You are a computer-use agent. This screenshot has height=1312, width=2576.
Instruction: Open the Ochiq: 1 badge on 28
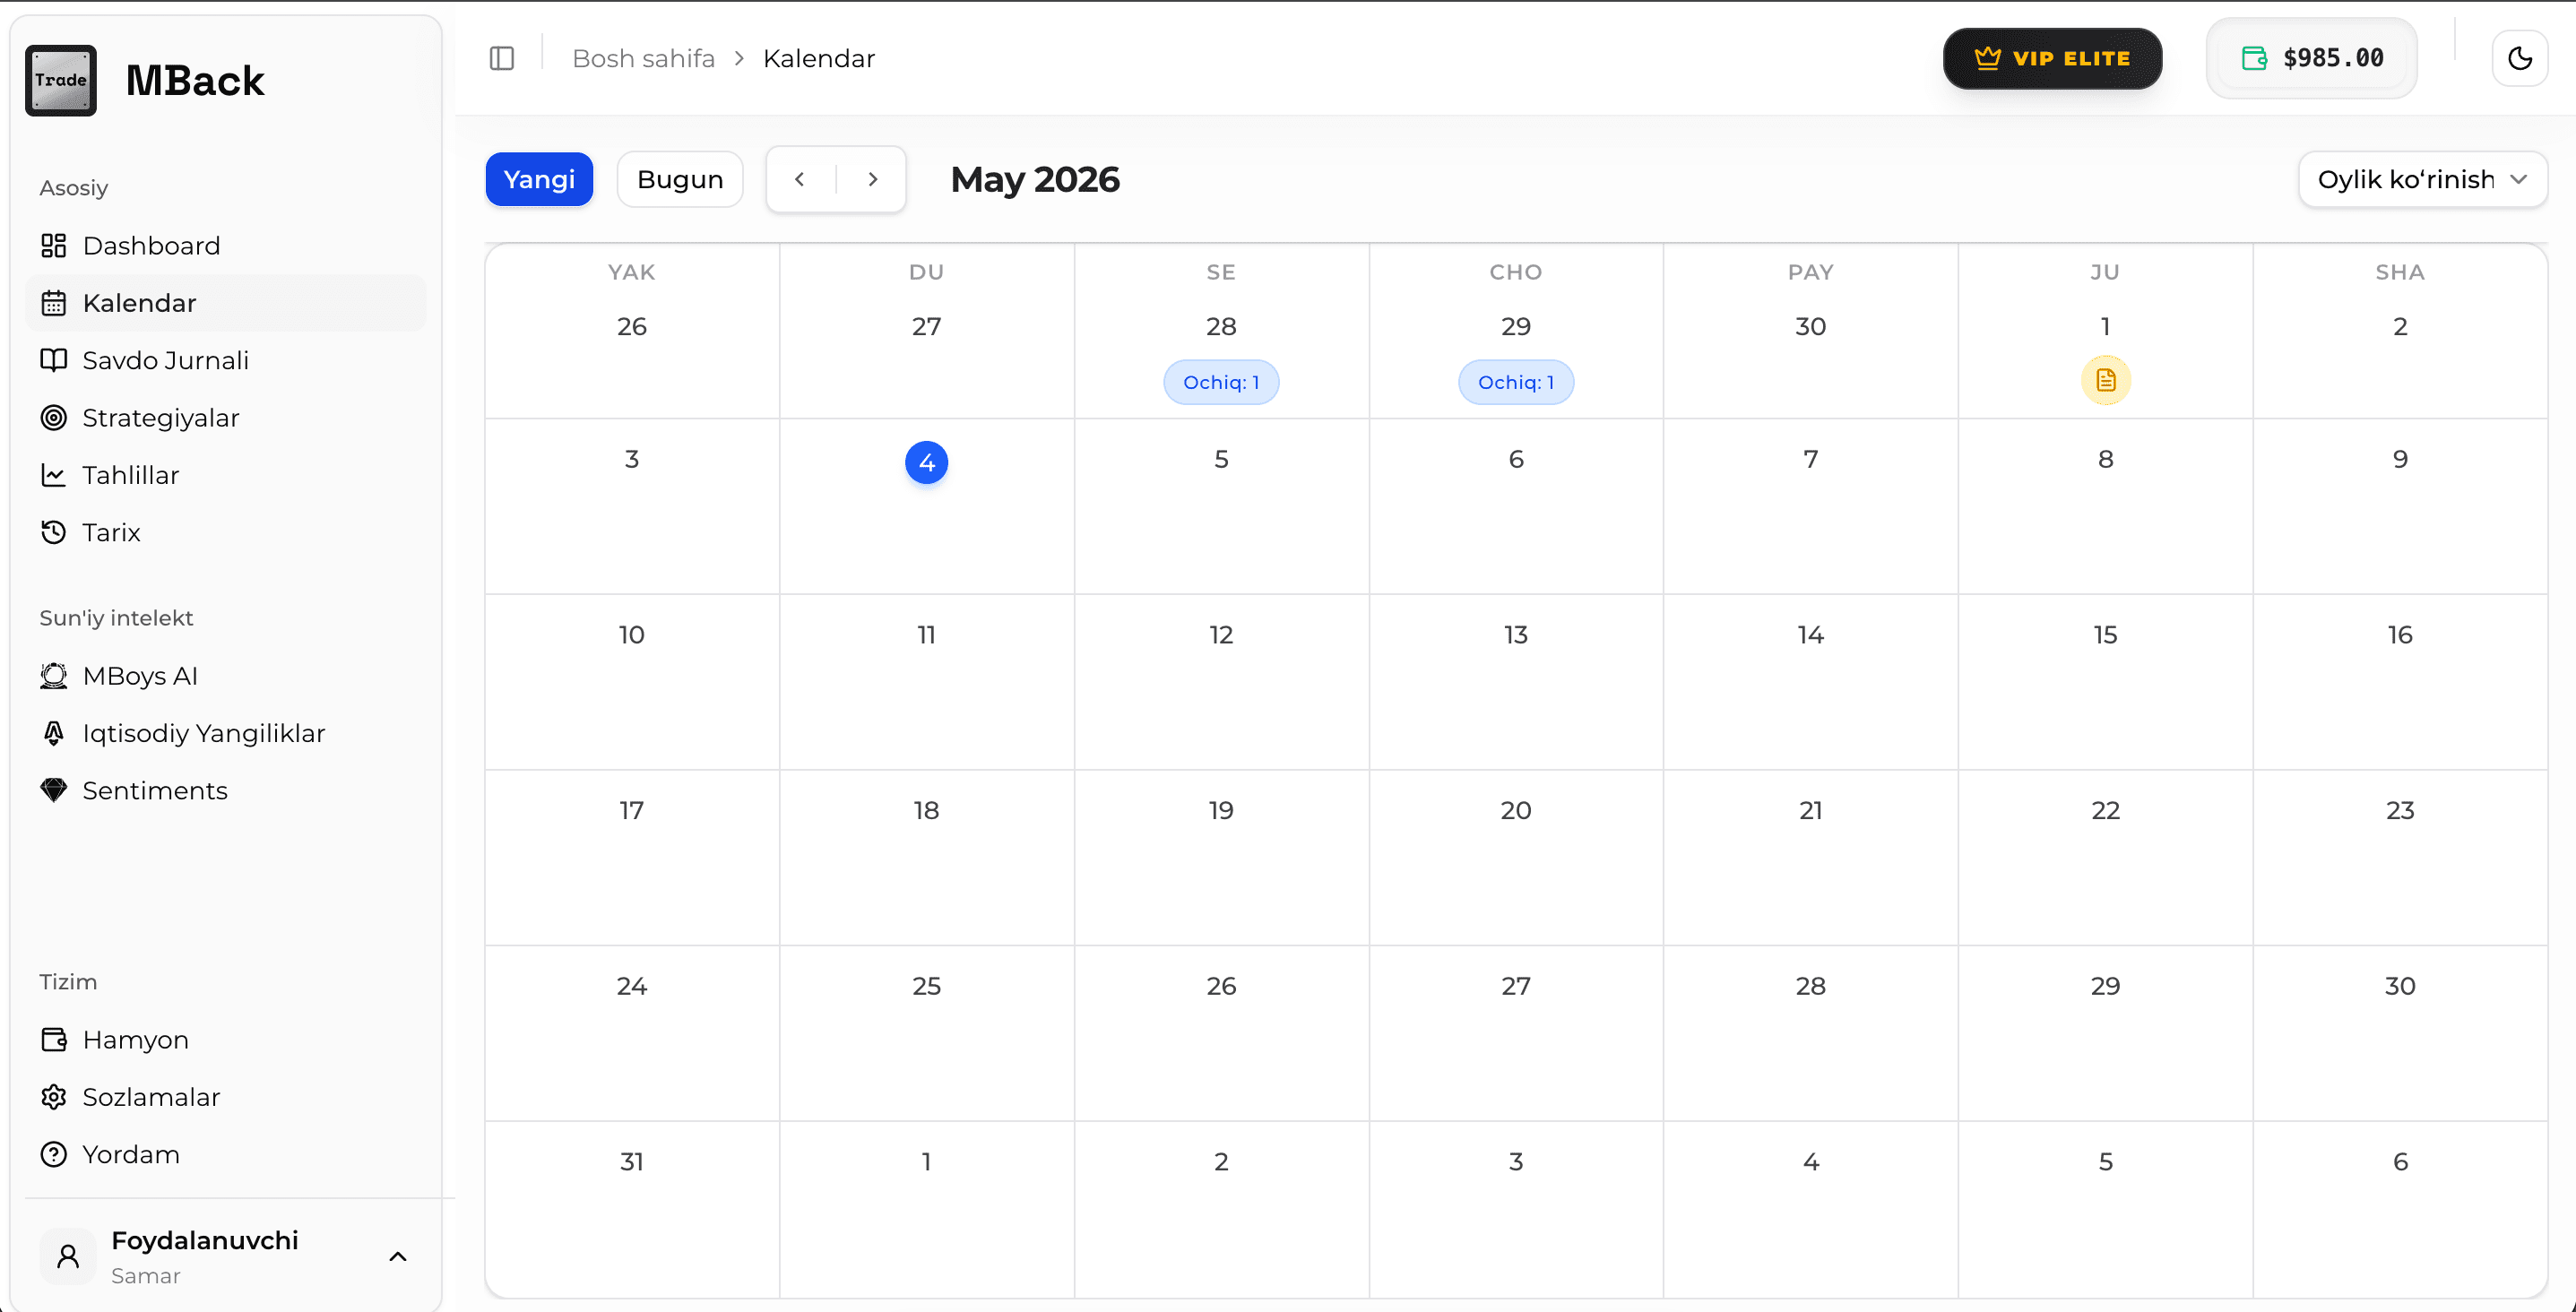click(x=1221, y=382)
